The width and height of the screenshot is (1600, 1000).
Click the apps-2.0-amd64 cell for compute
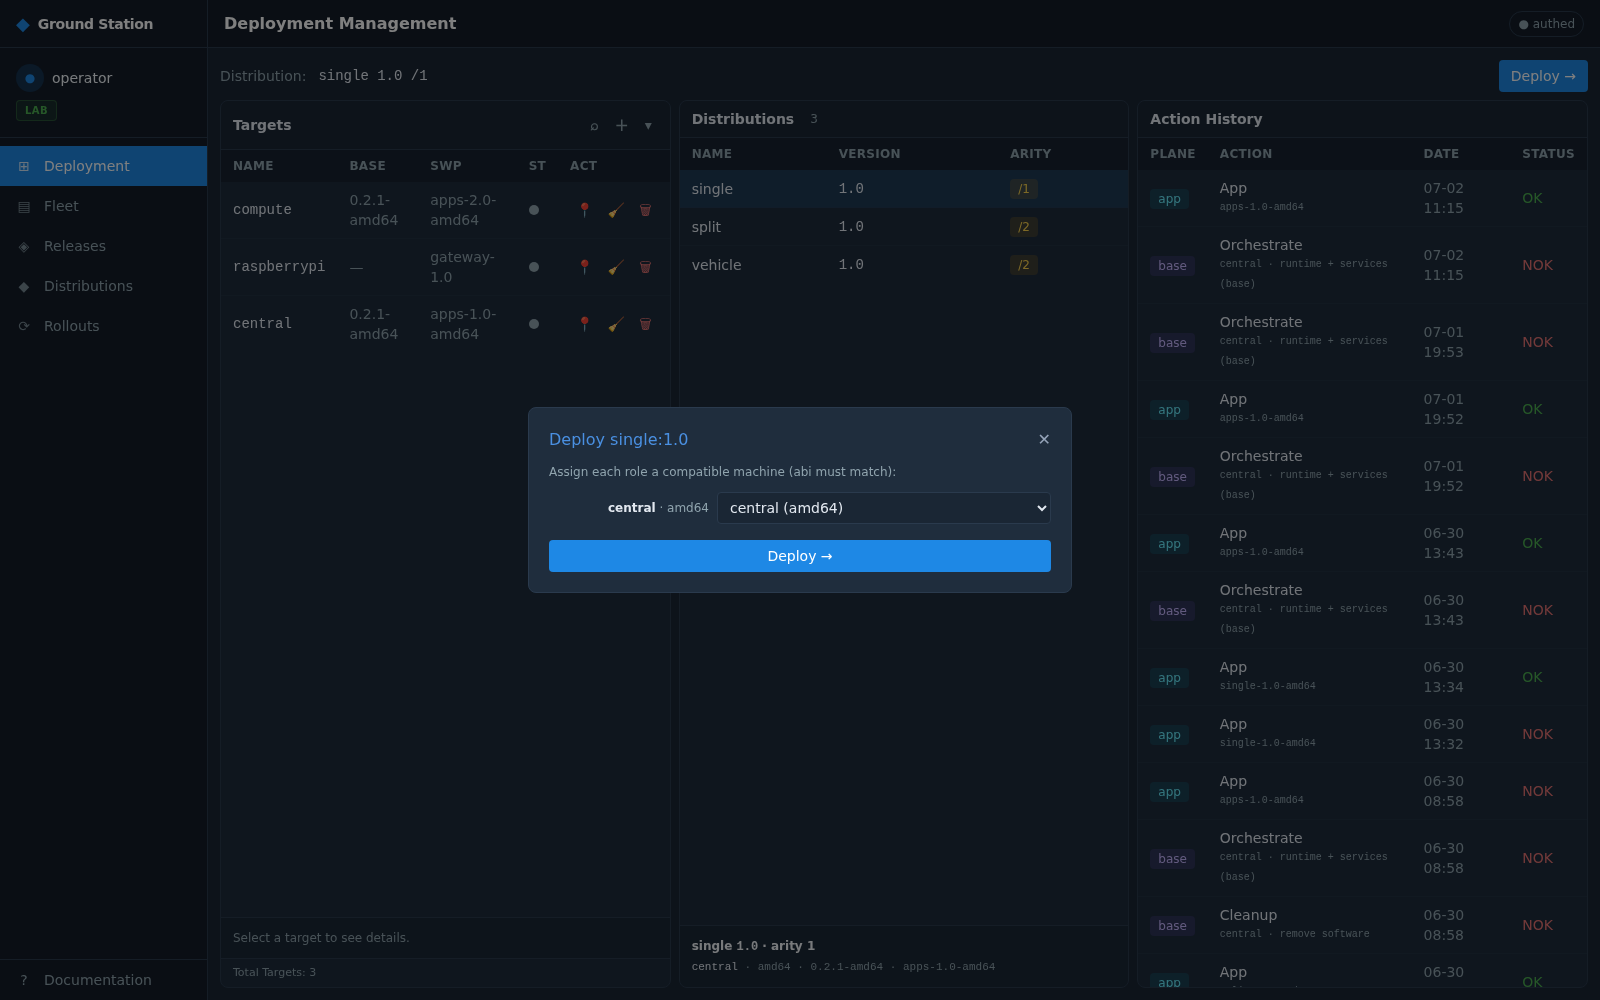(463, 210)
